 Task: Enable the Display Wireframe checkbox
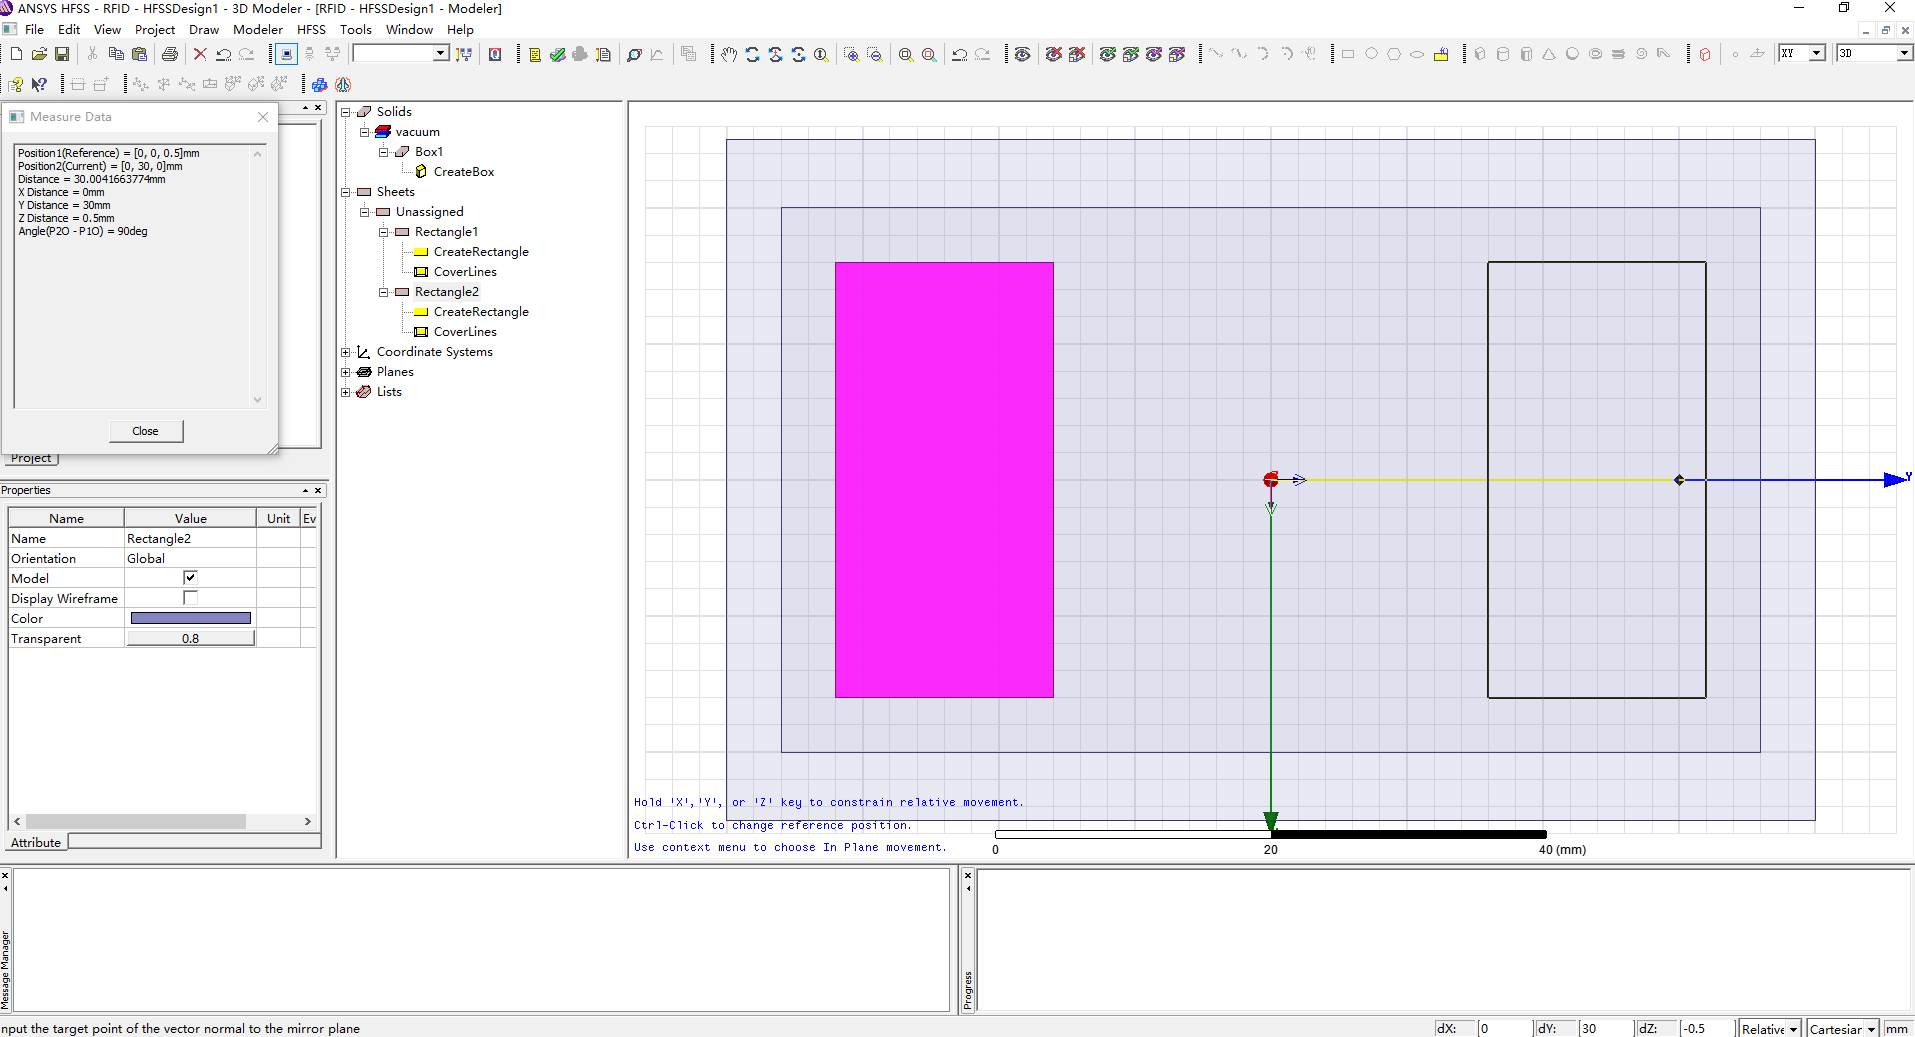190,598
